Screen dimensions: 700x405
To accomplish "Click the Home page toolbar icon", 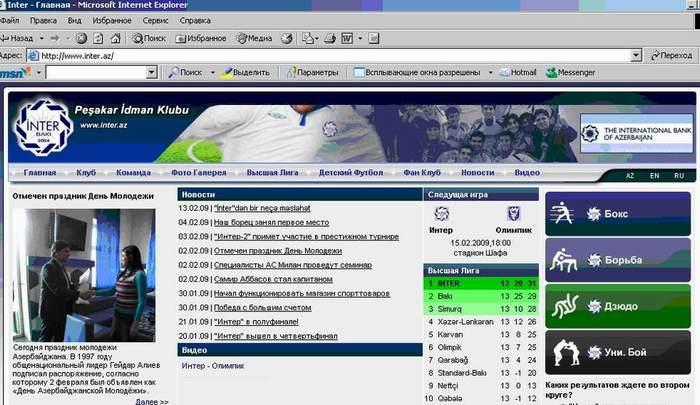I will pyautogui.click(x=117, y=38).
